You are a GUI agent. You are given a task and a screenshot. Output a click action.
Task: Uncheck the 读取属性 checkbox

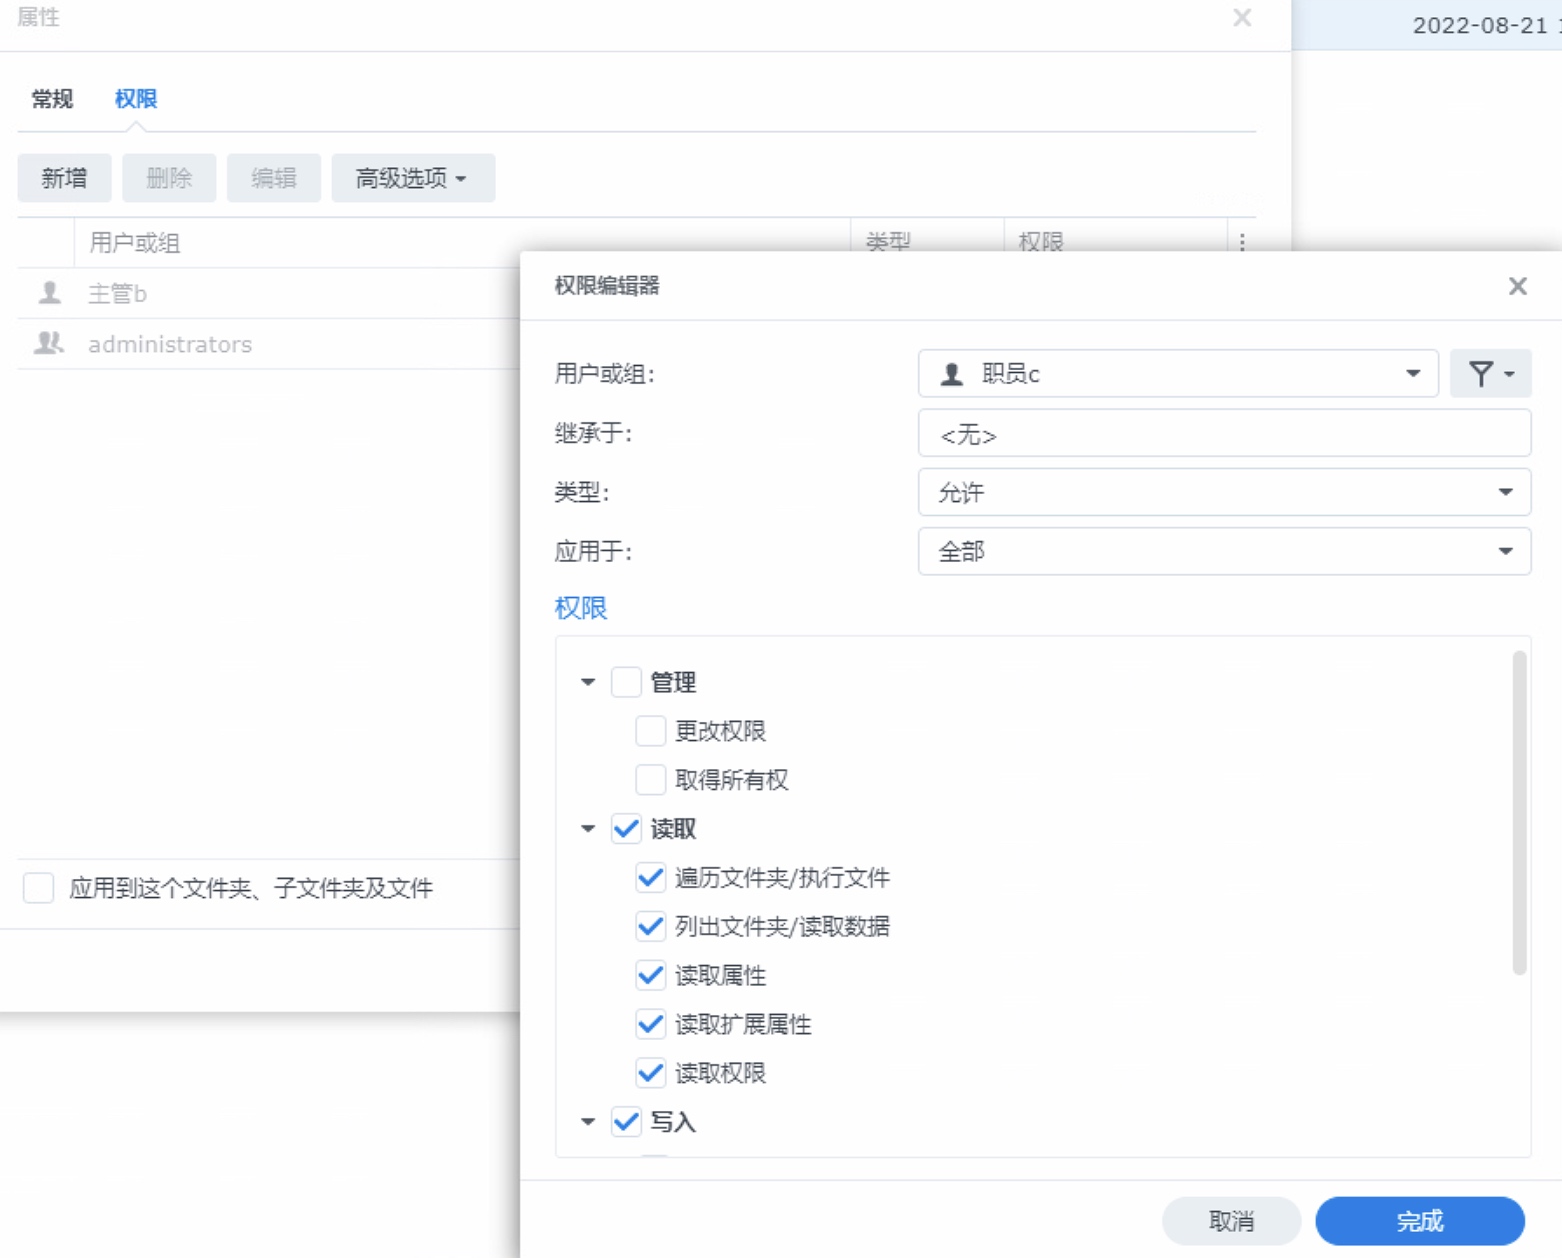pyautogui.click(x=650, y=975)
